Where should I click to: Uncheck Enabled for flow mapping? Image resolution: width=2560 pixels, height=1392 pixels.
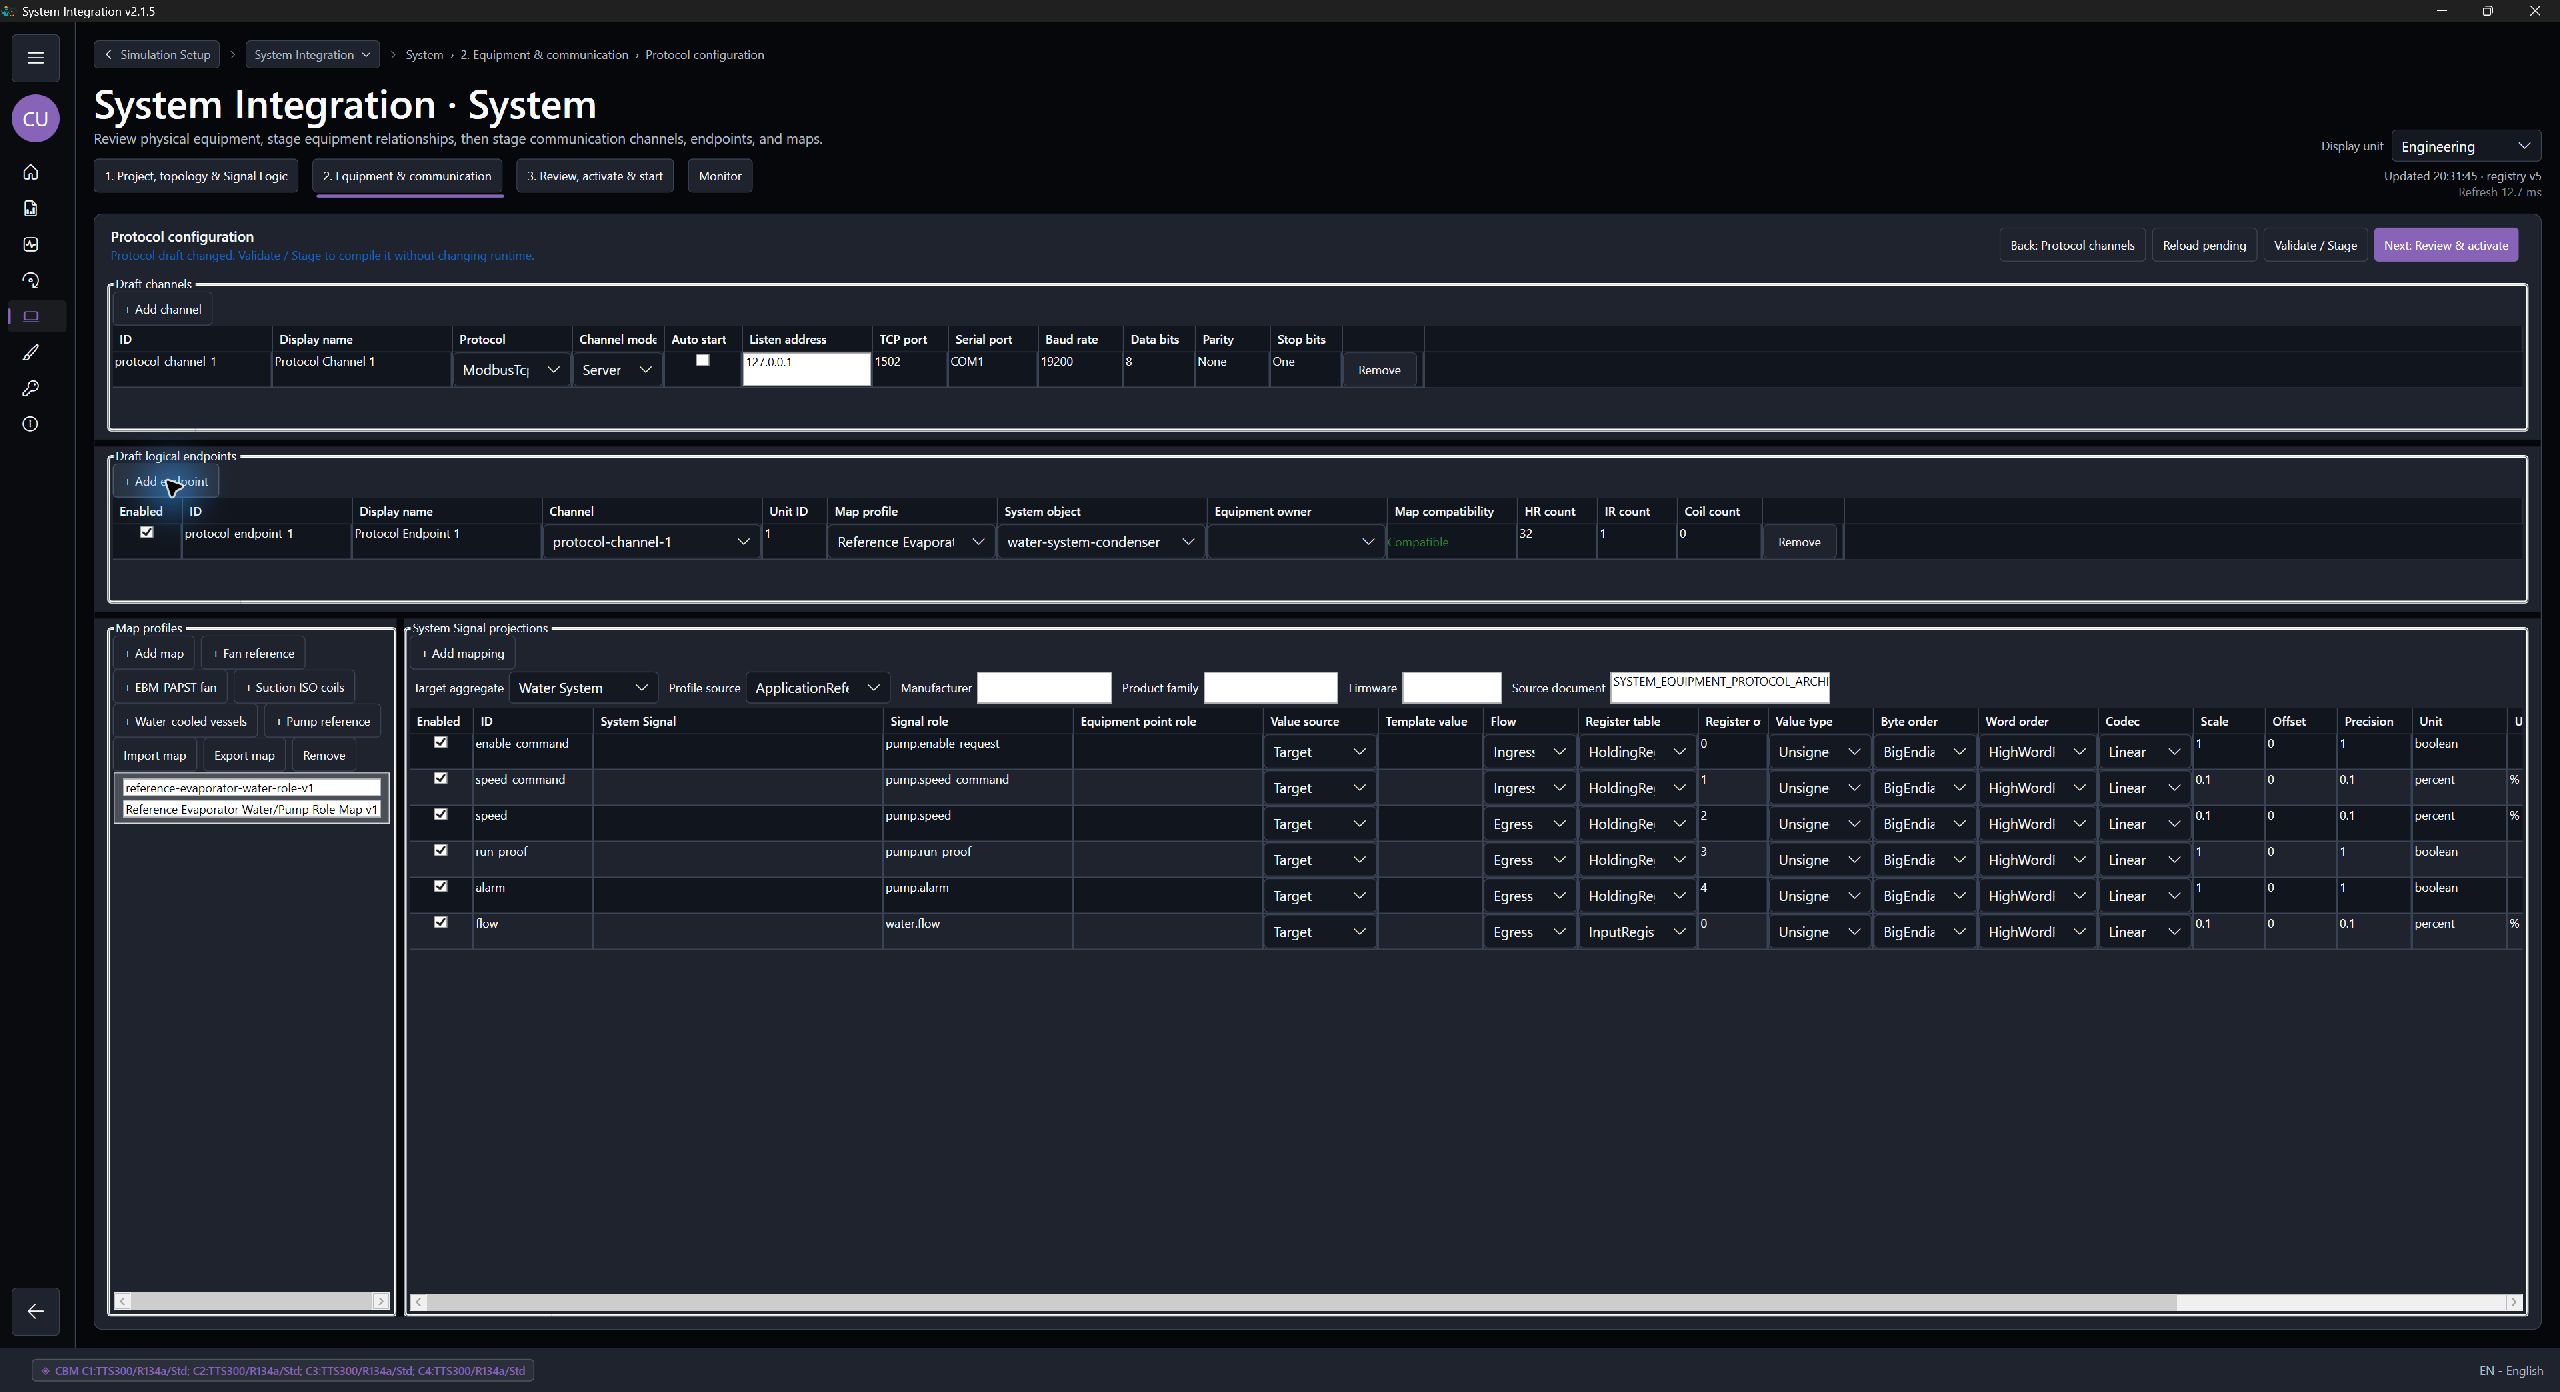[x=440, y=923]
